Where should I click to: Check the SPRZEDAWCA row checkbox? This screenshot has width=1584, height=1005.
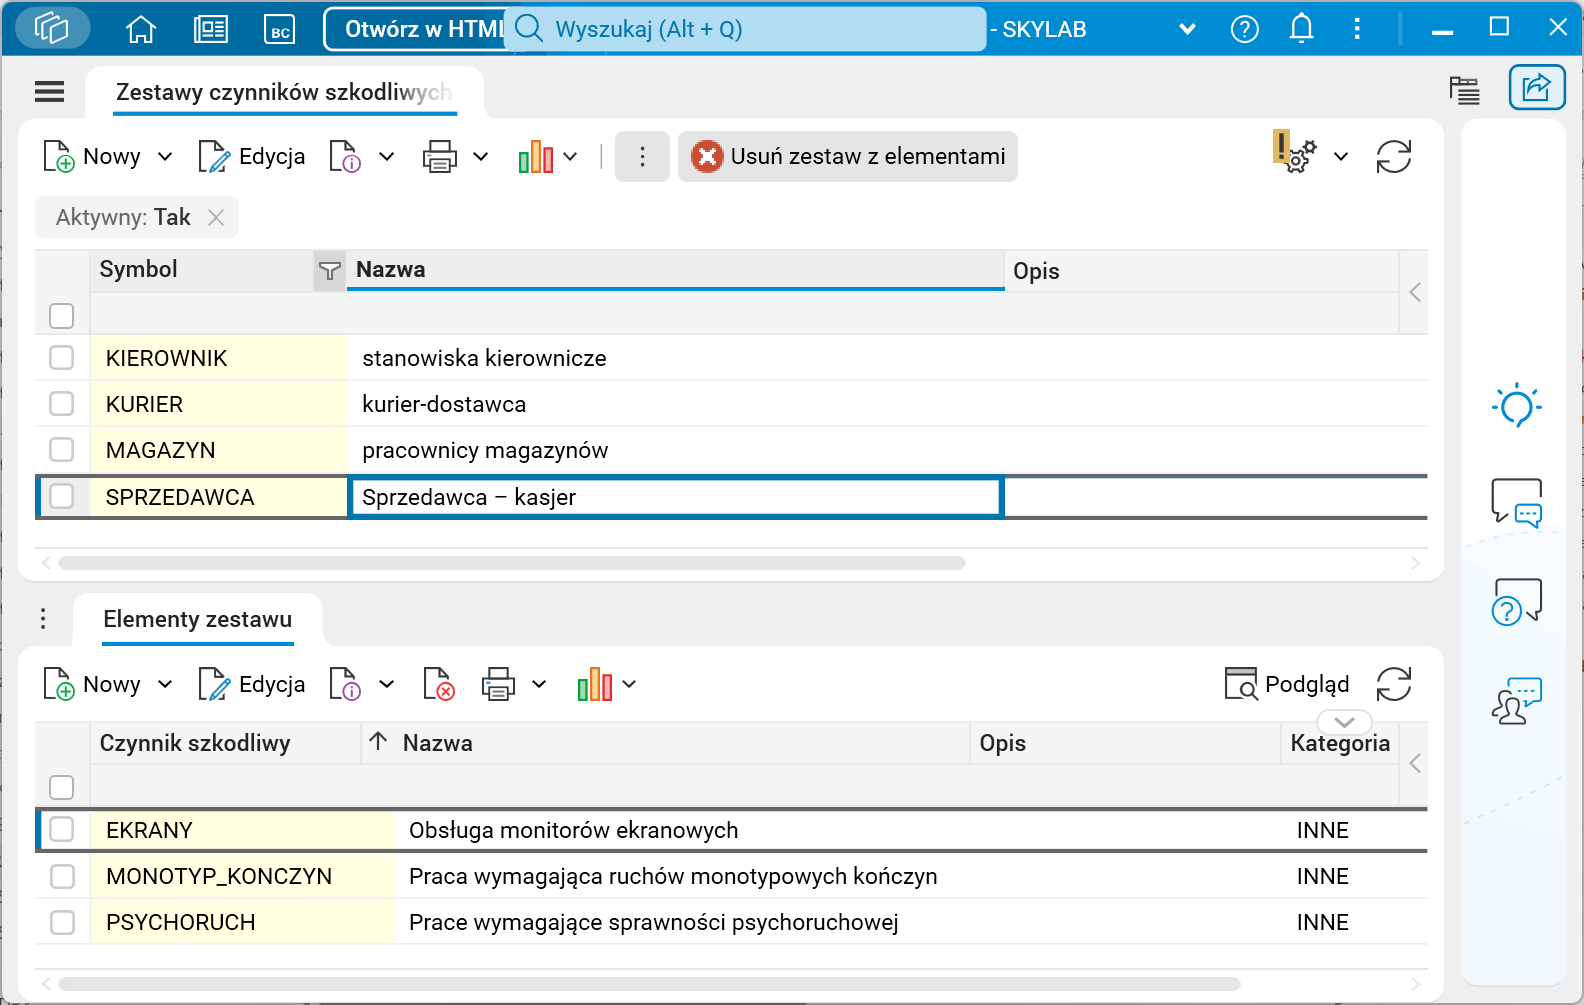pos(62,496)
